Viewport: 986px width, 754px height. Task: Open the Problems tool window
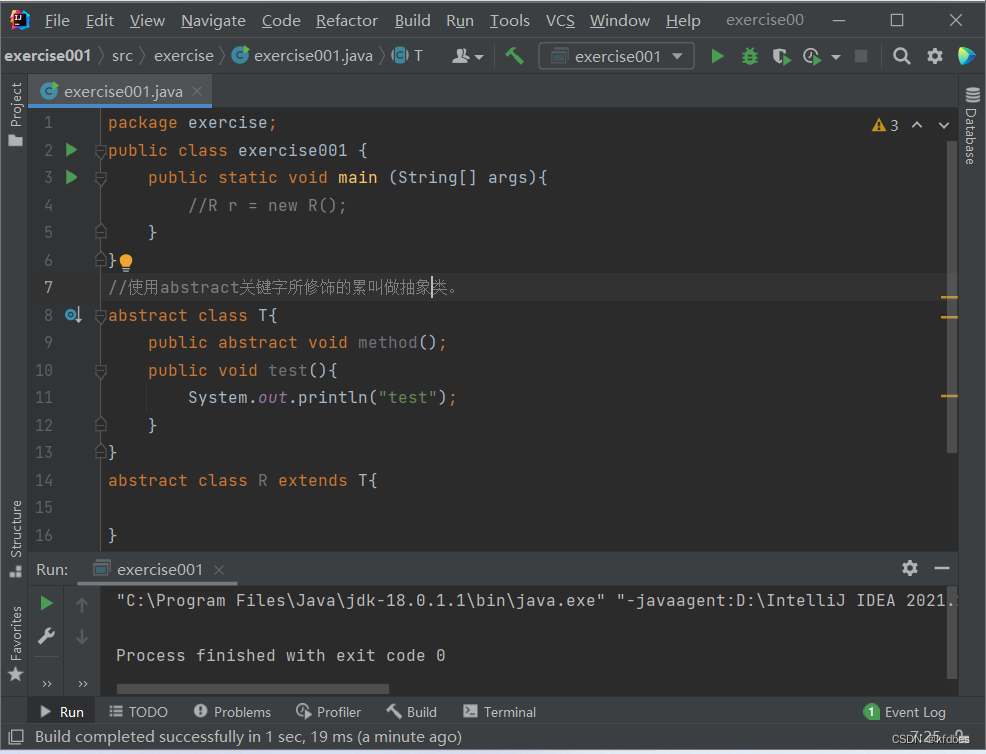(232, 712)
